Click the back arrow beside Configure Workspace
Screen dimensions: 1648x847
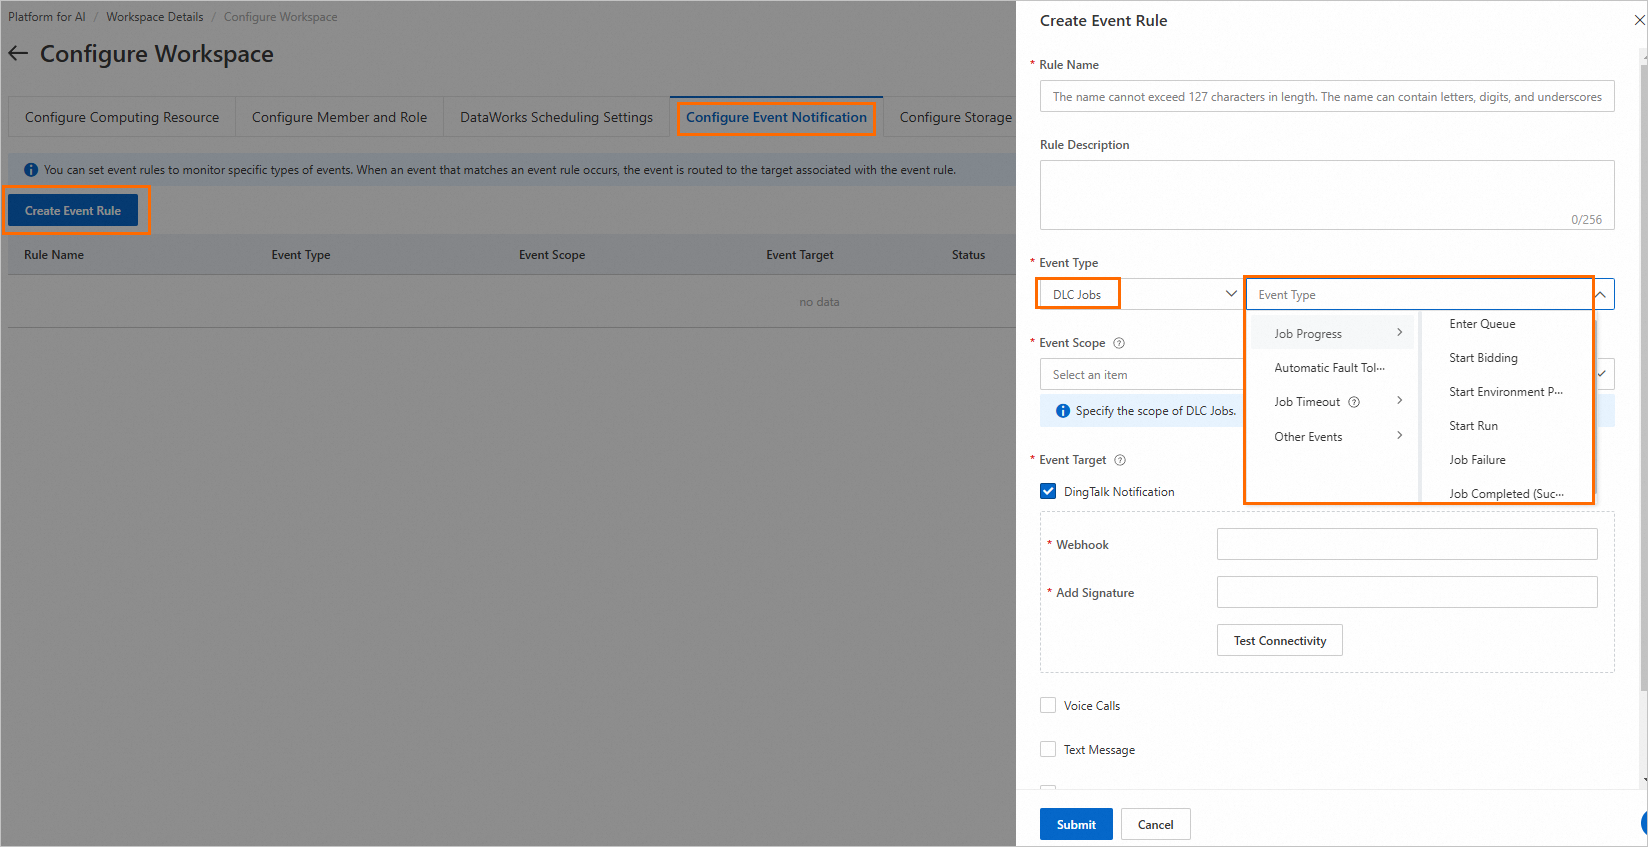point(18,53)
